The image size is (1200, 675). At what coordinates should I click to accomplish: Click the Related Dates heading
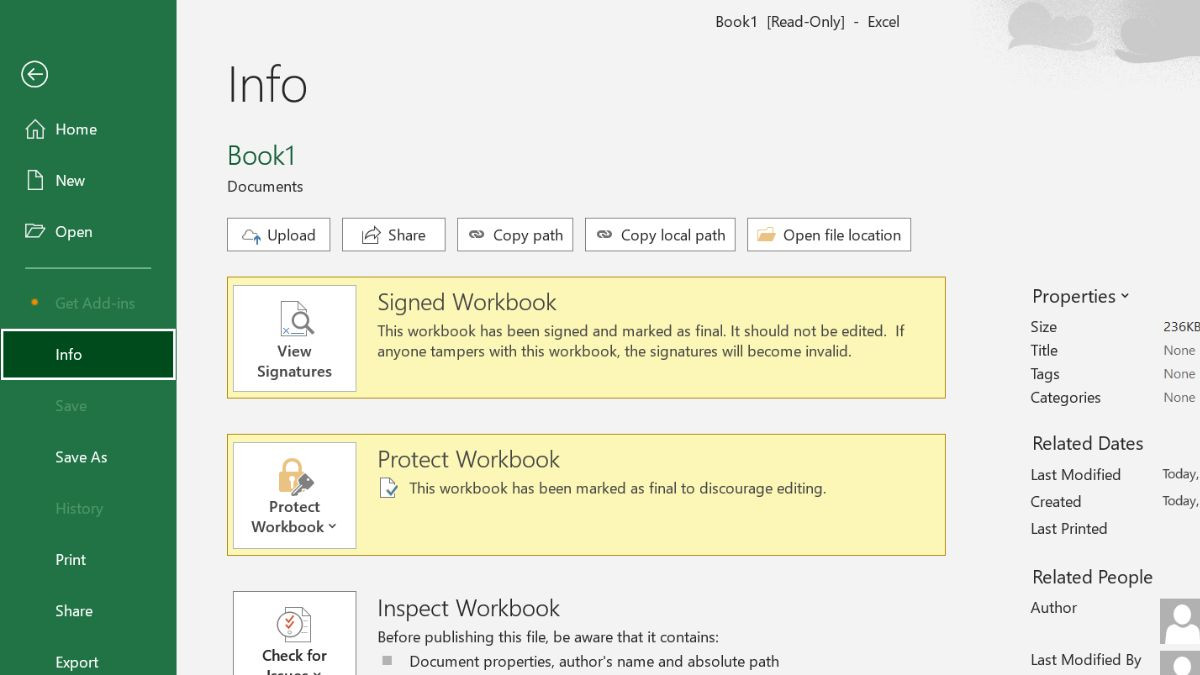click(x=1088, y=443)
